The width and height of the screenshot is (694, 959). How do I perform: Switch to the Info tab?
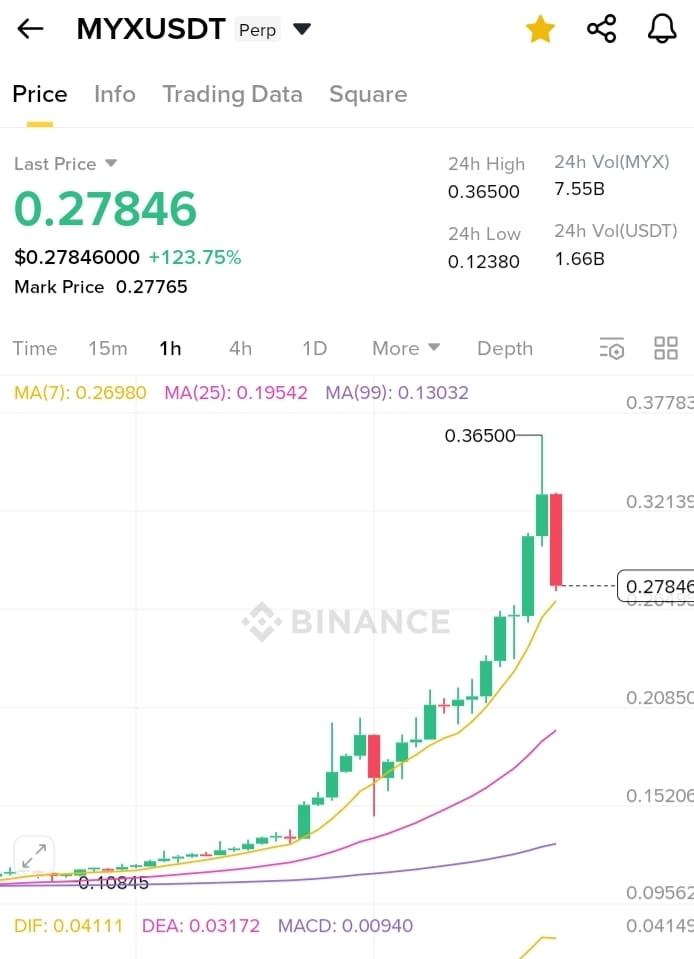click(x=115, y=94)
